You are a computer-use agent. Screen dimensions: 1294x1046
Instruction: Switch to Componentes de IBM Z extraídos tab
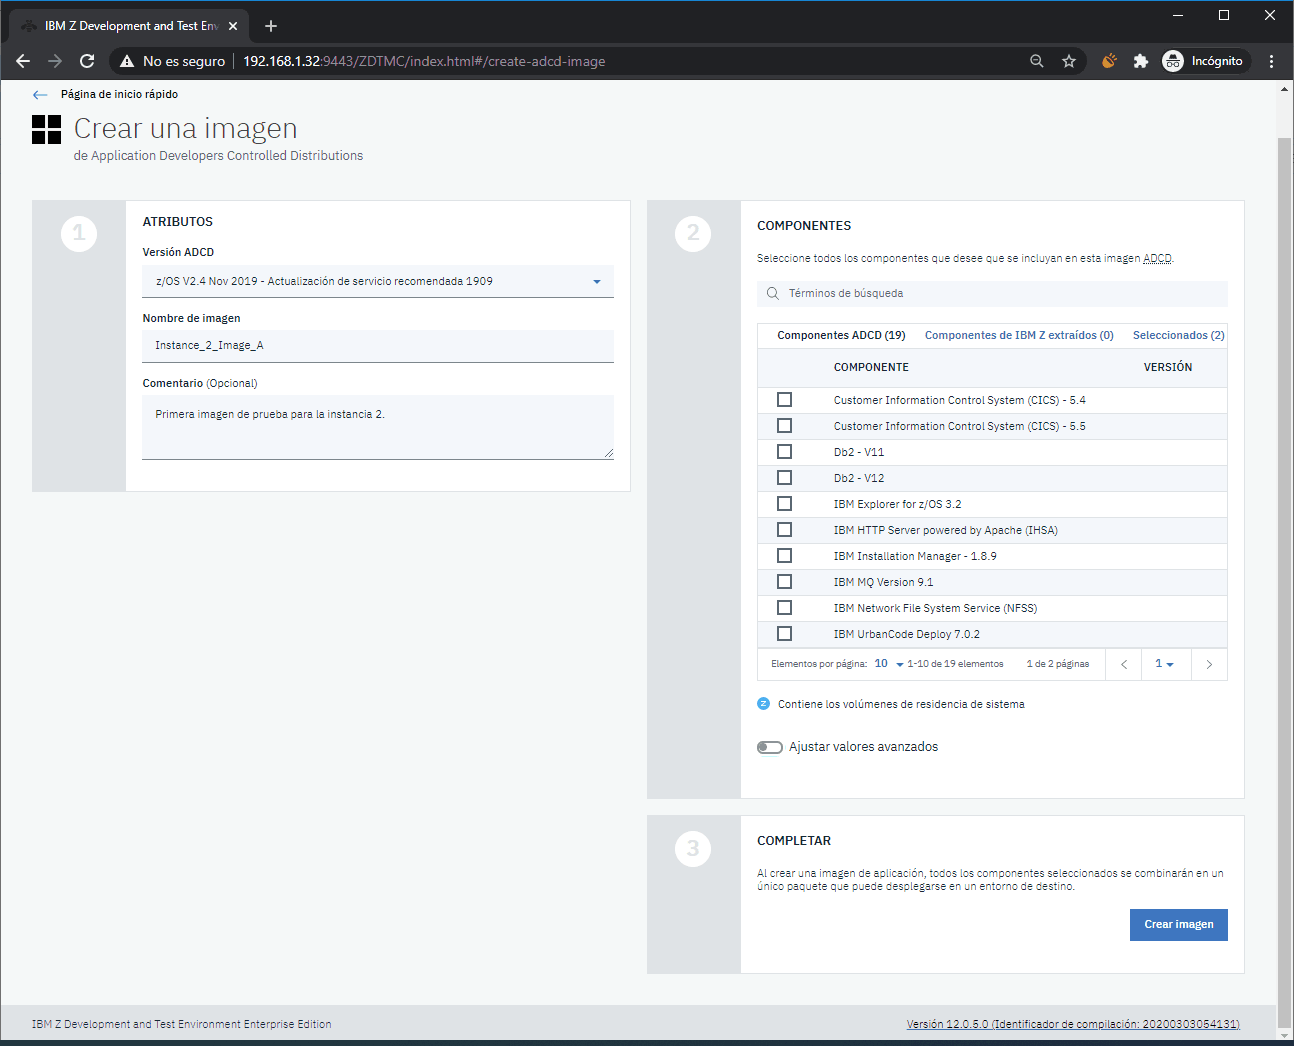pyautogui.click(x=1018, y=335)
